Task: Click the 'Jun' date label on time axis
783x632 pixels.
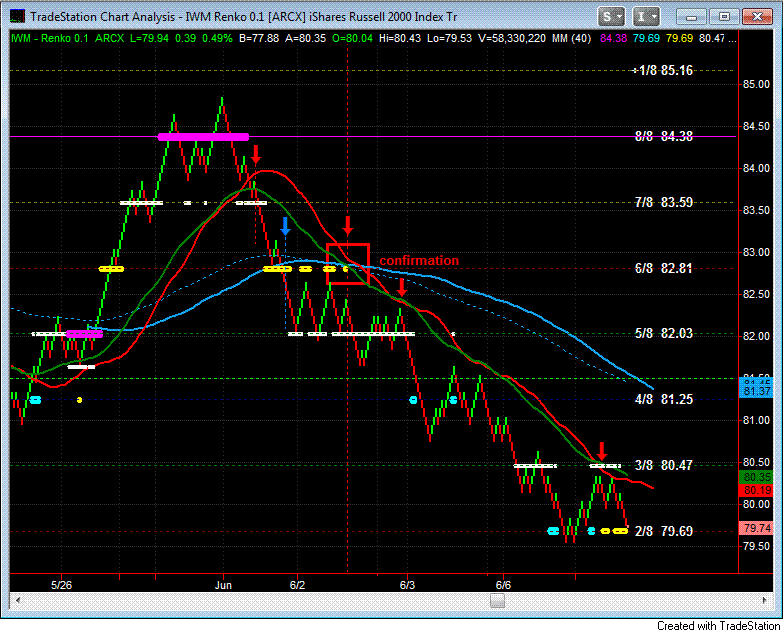Action: [x=223, y=585]
